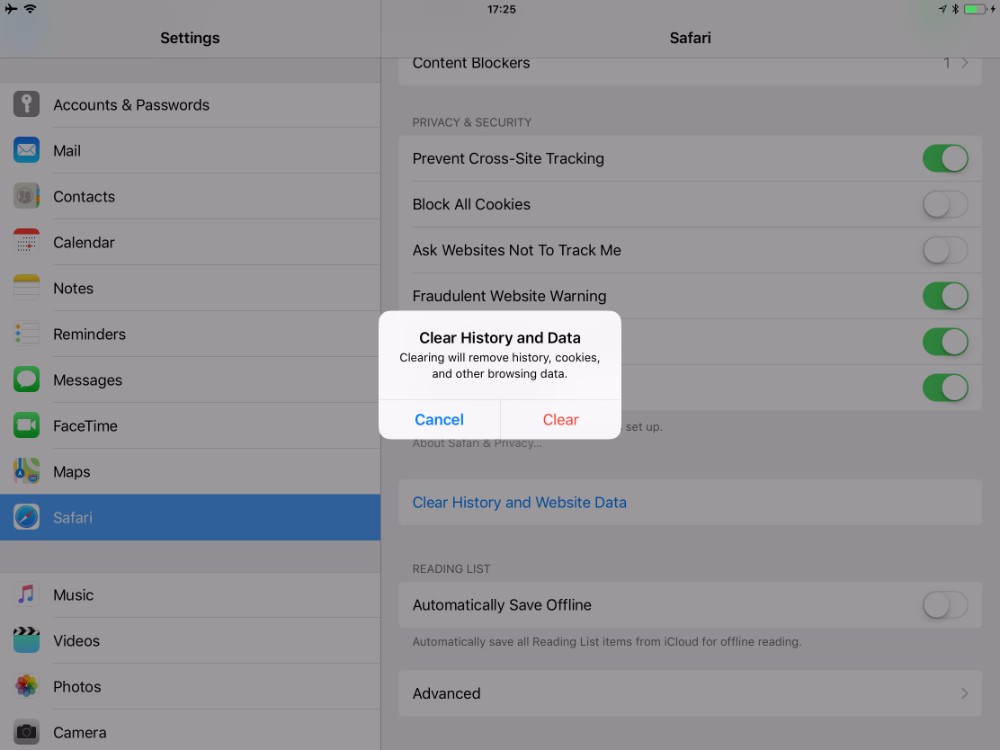Tap the Clear History and Data dialog title
The height and width of the screenshot is (750, 1000).
click(x=500, y=337)
